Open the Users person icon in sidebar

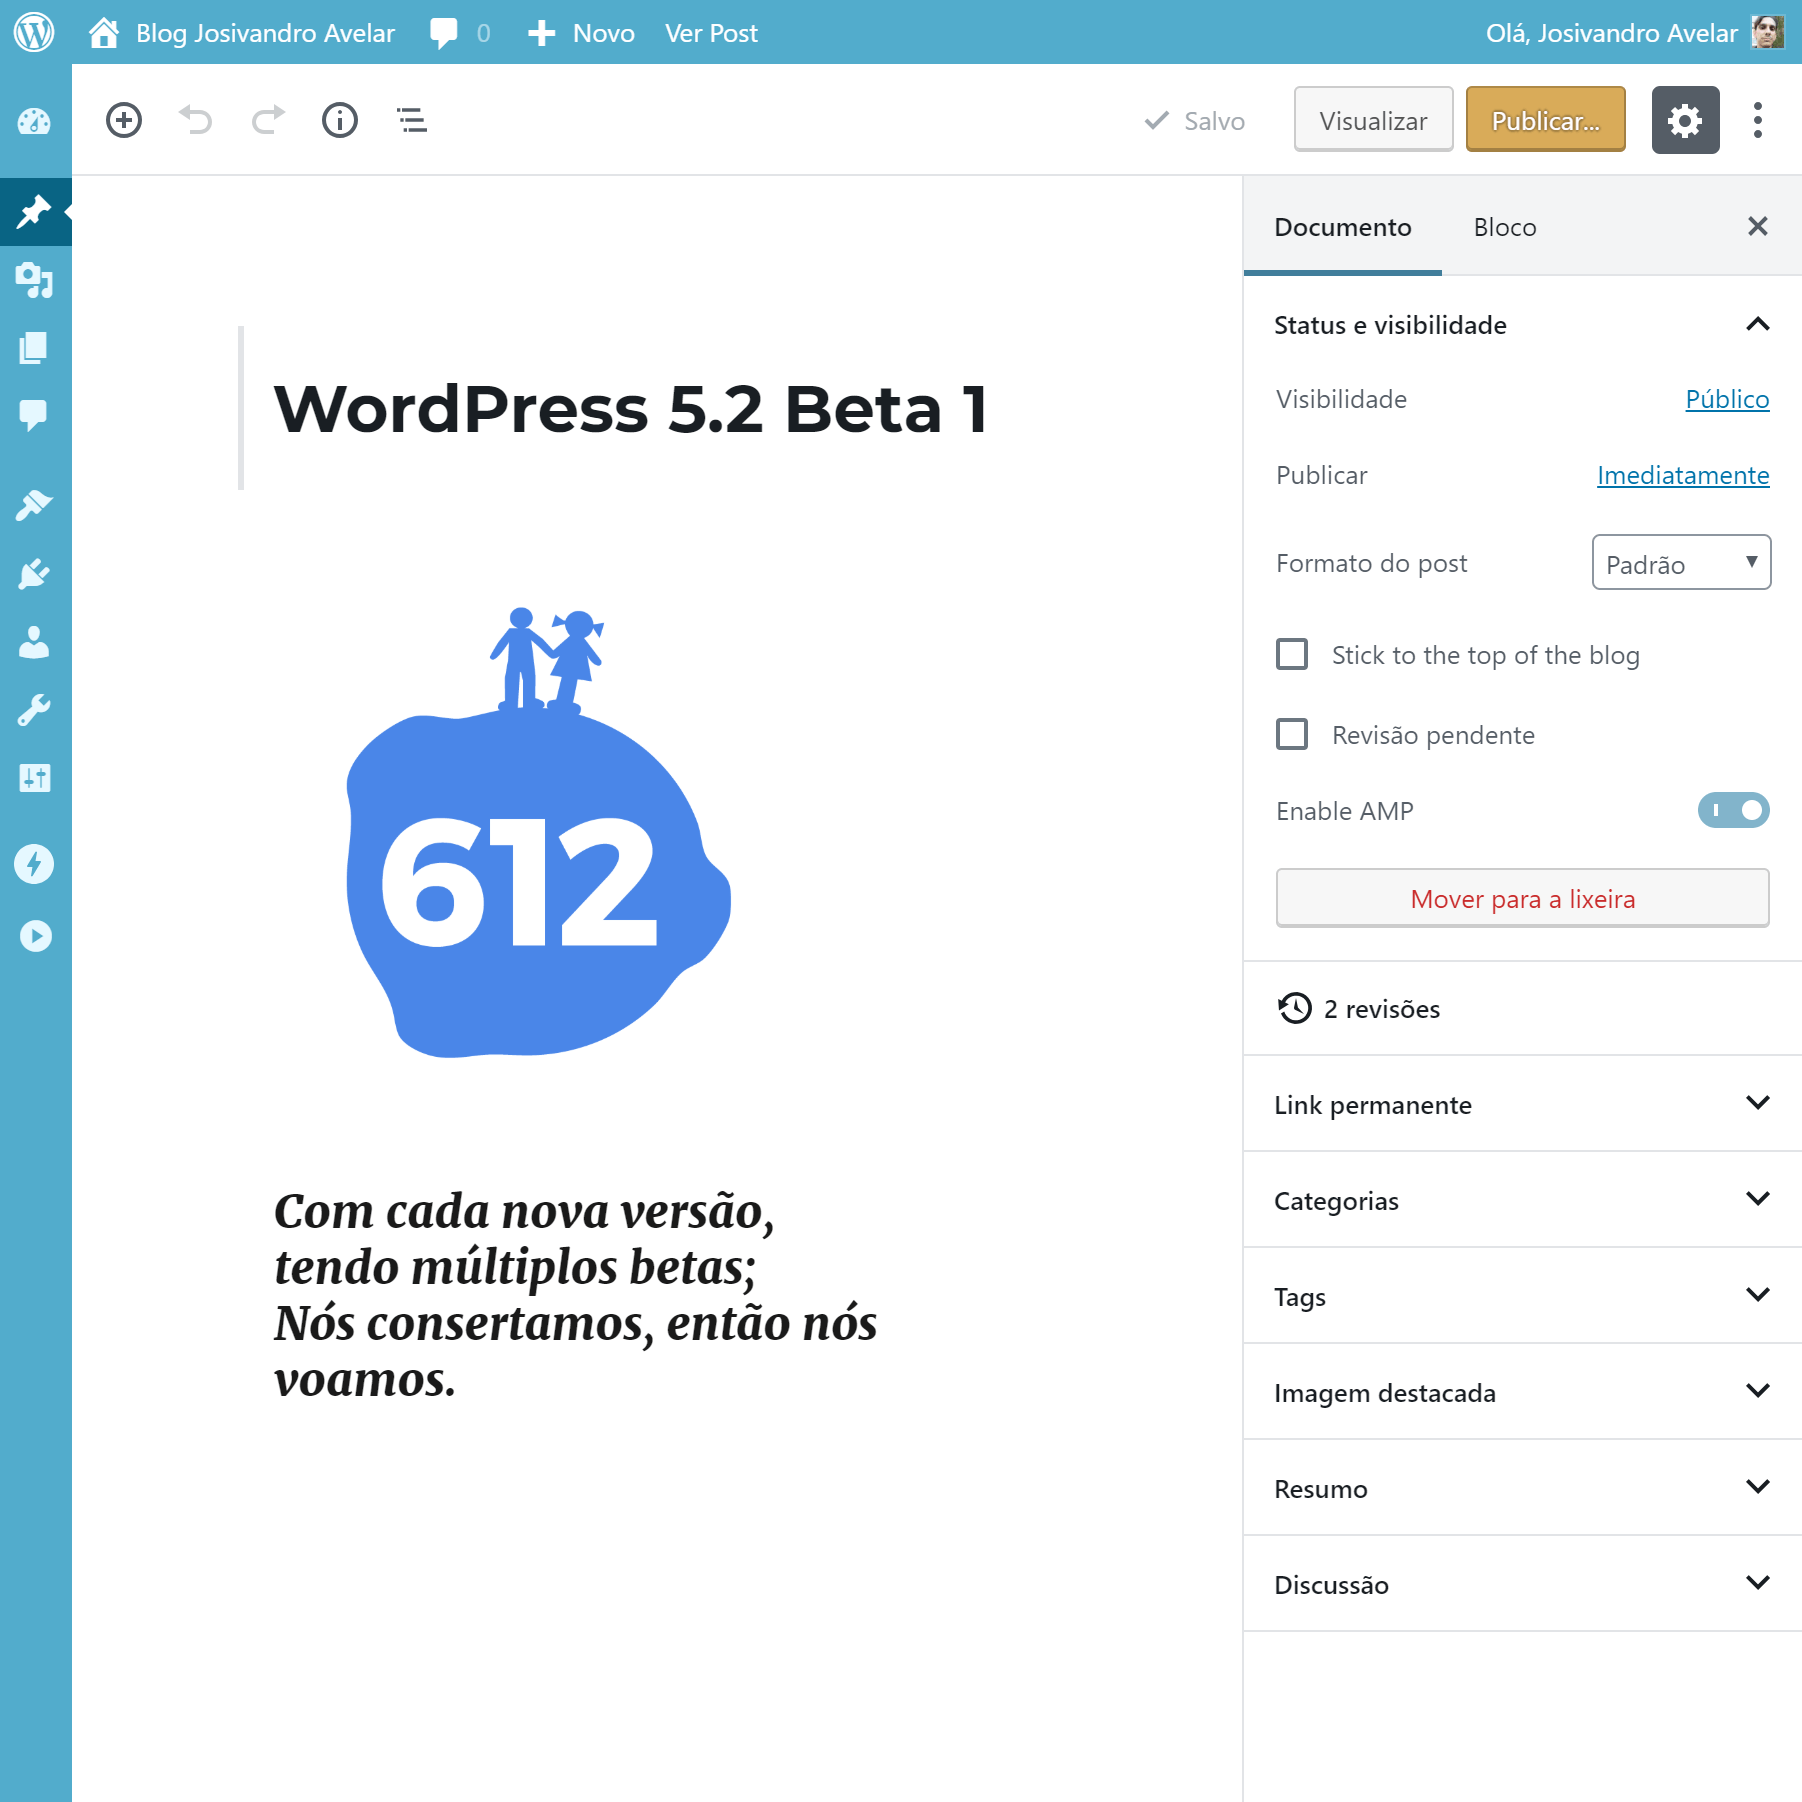pos(34,642)
